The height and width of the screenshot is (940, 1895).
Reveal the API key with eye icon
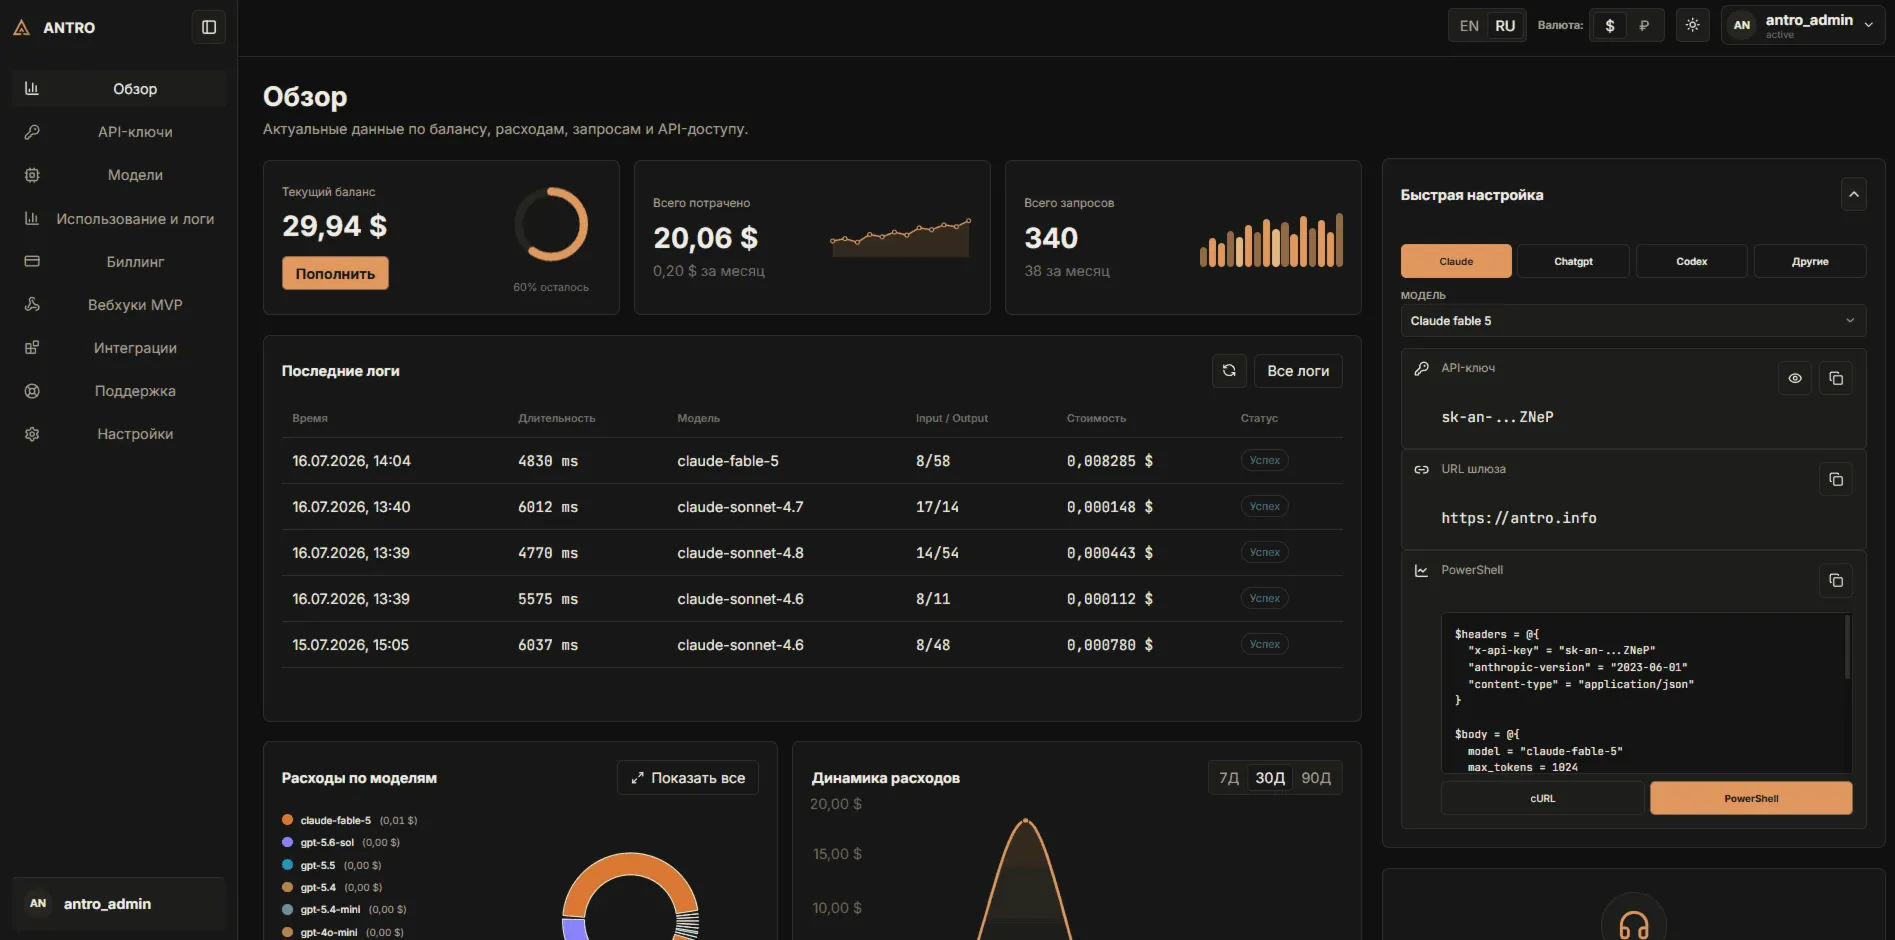tap(1795, 378)
